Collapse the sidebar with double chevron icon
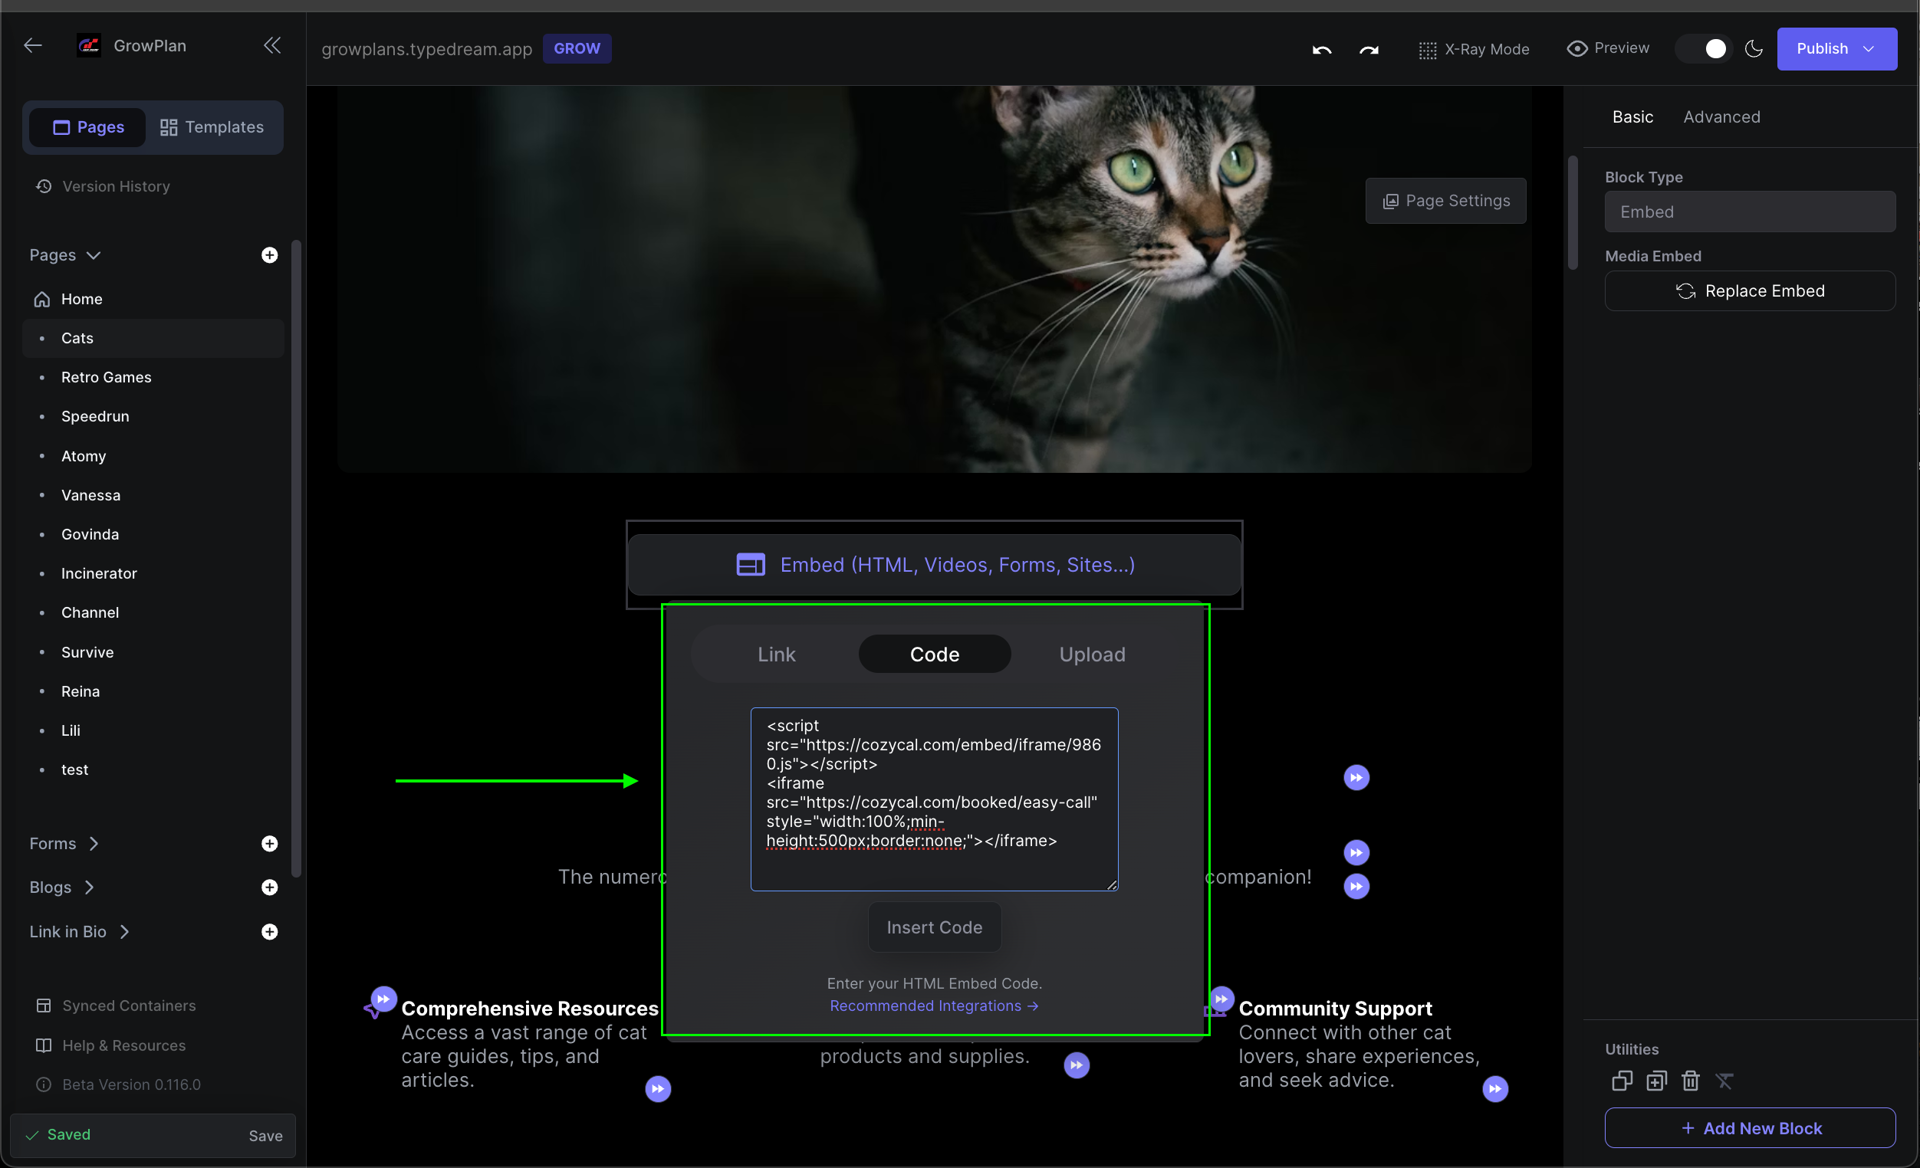 coord(272,45)
